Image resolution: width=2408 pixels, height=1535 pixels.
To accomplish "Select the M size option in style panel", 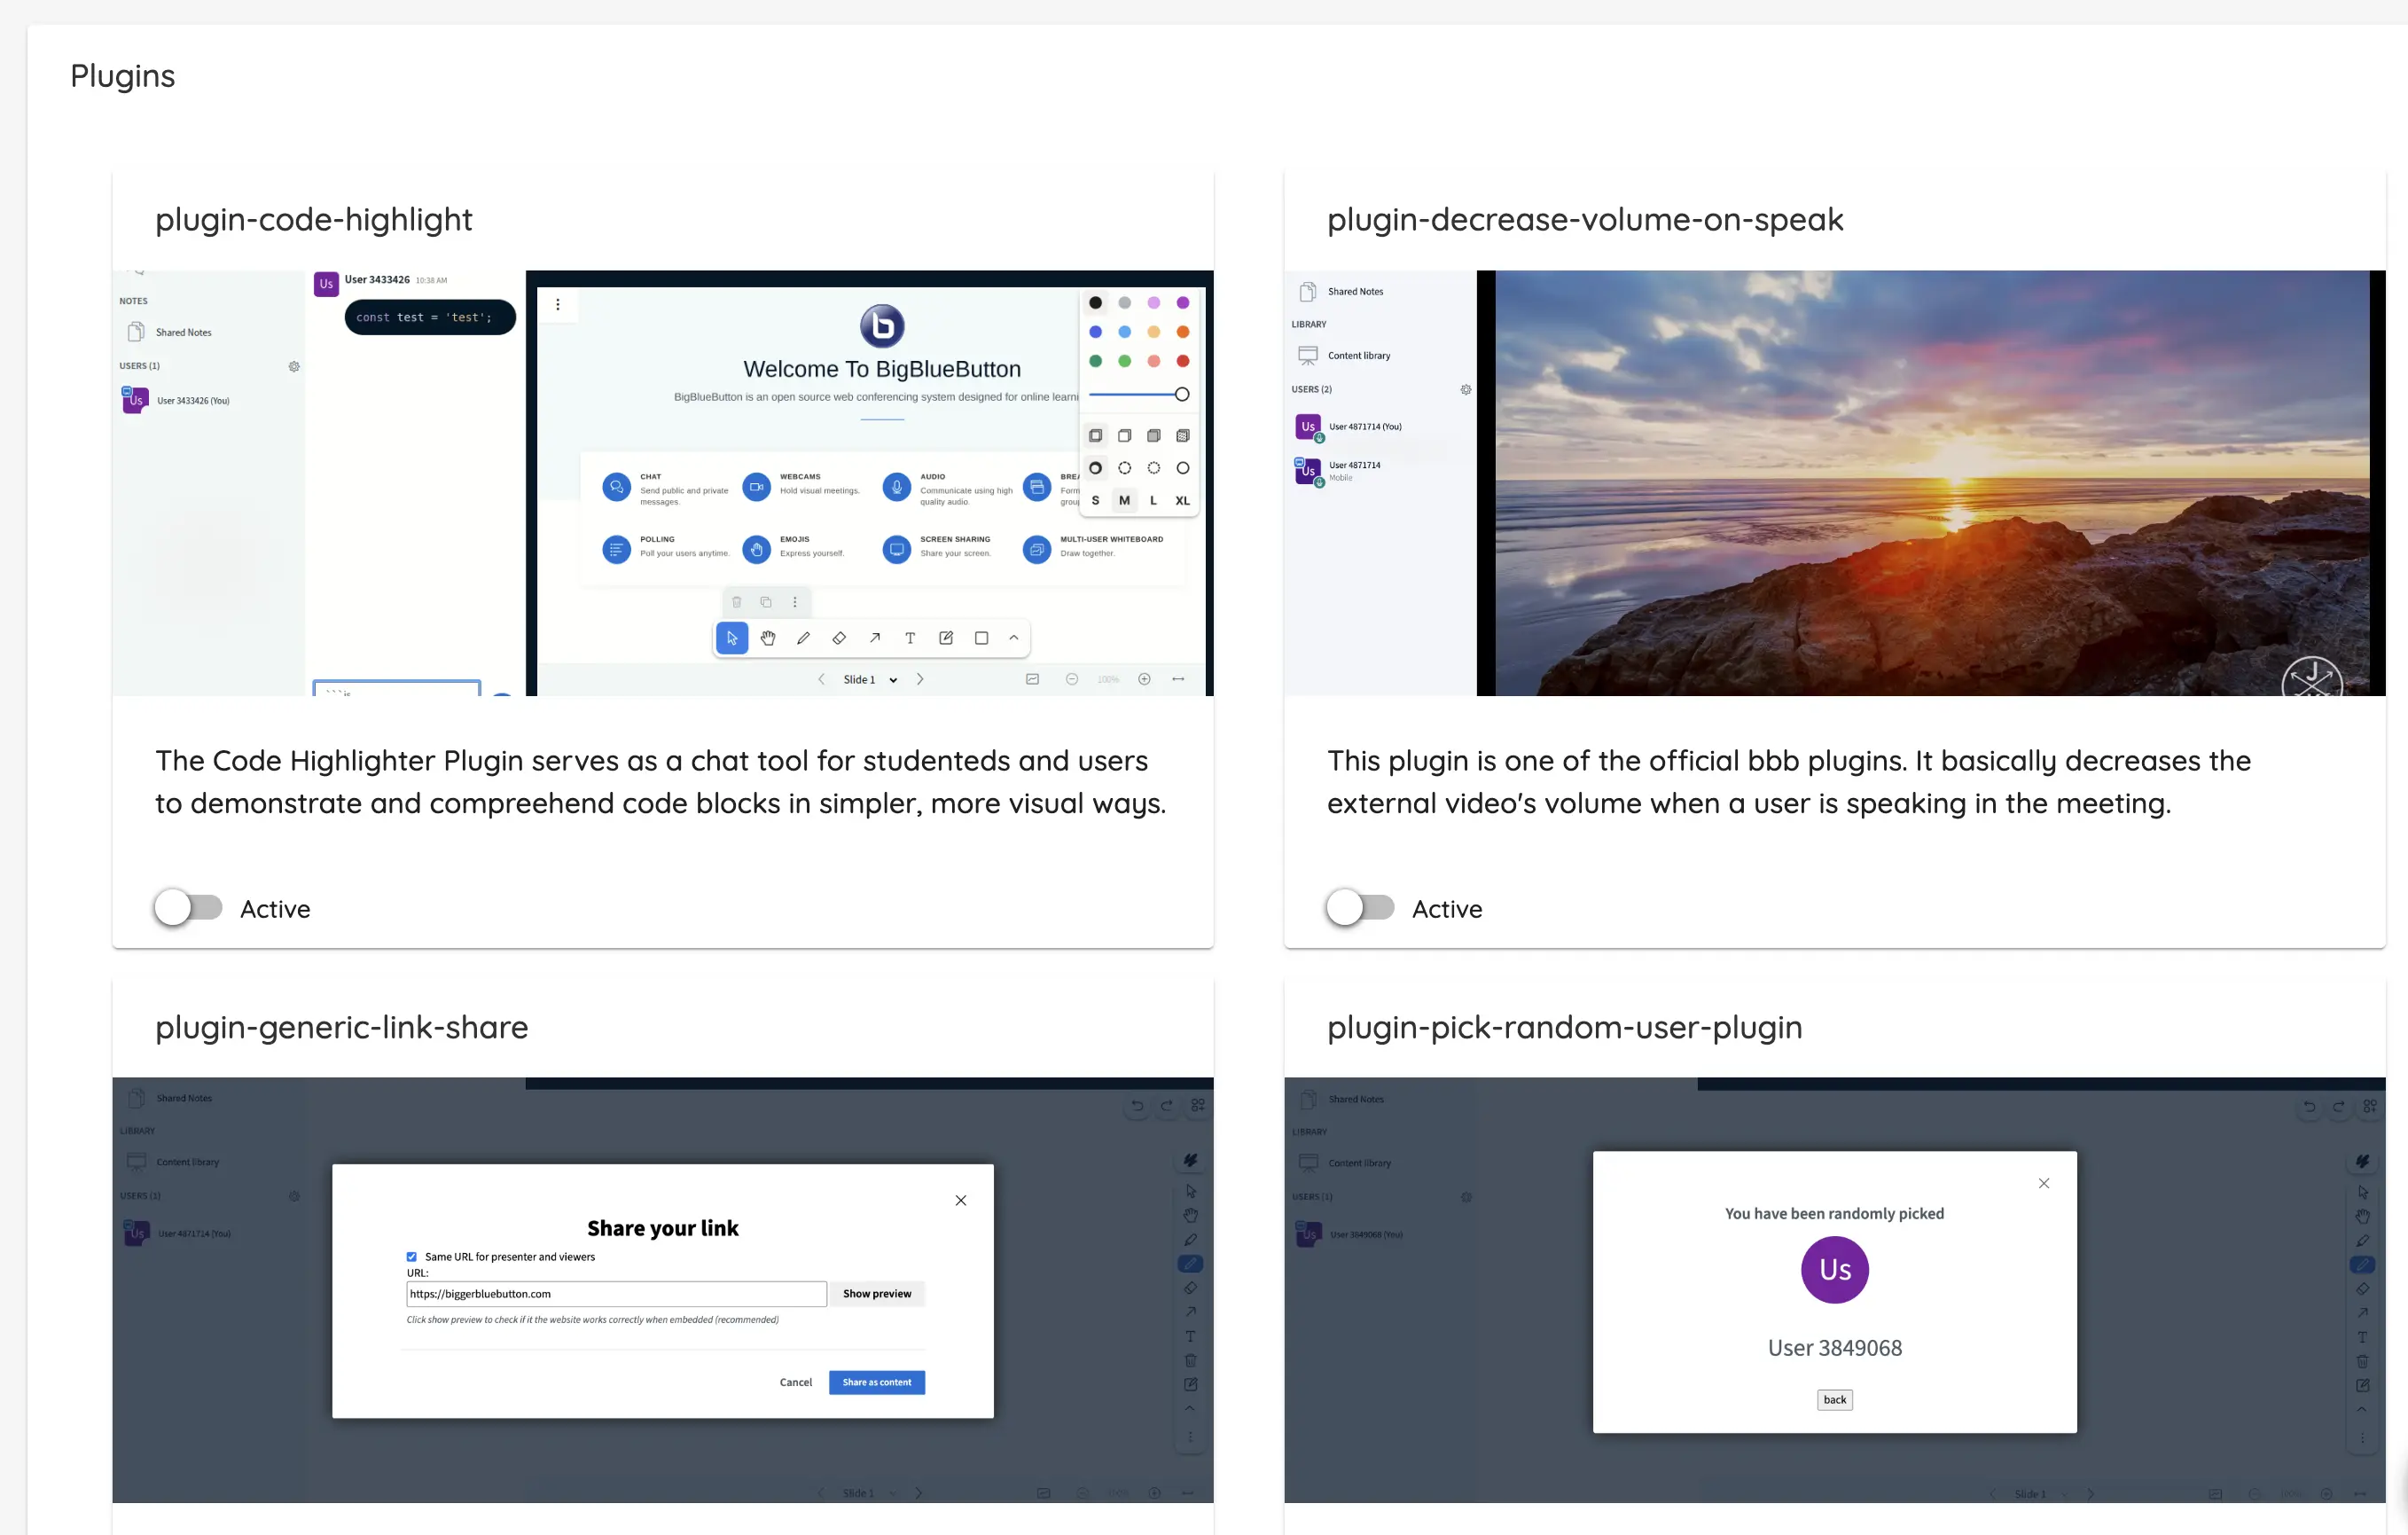I will click(x=1124, y=500).
